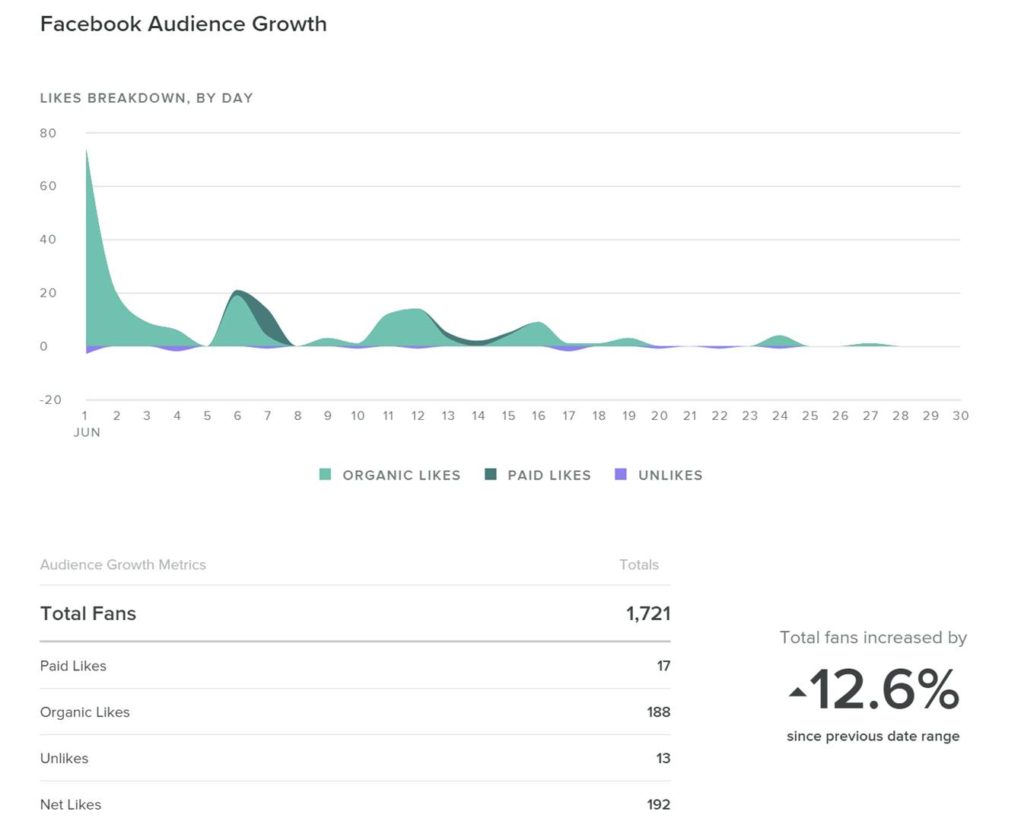Image resolution: width=1024 pixels, height=834 pixels.
Task: Click the small organic bump at day 24
Action: tap(780, 340)
